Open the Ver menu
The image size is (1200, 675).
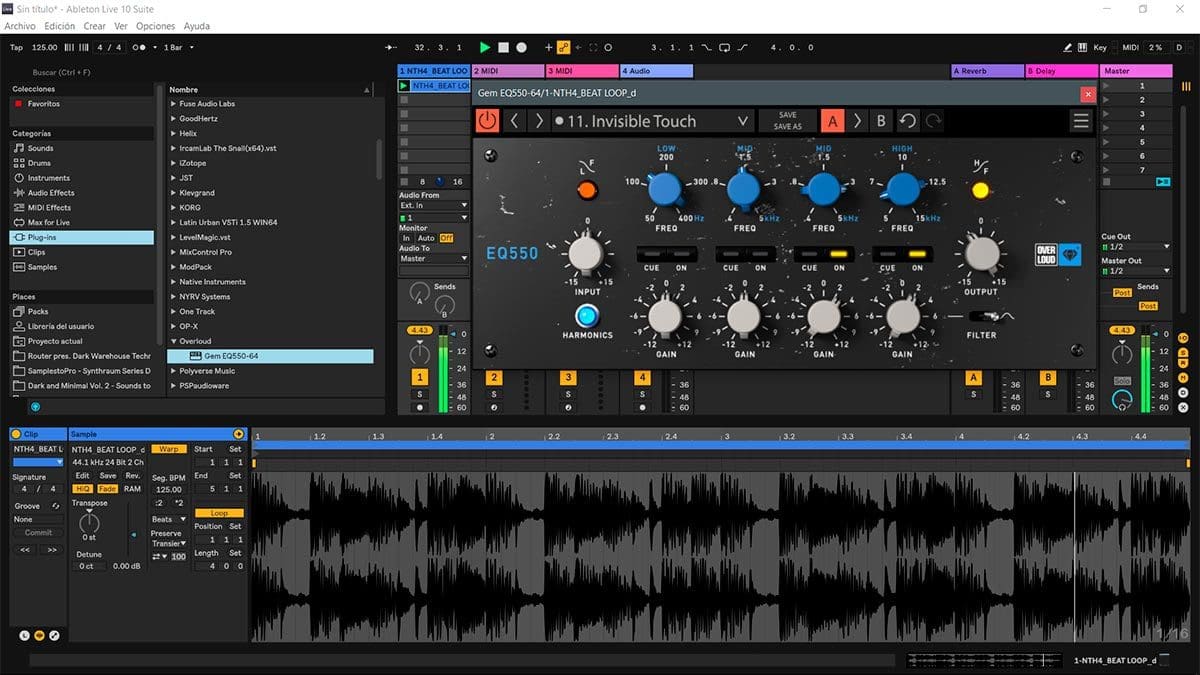[x=121, y=26]
